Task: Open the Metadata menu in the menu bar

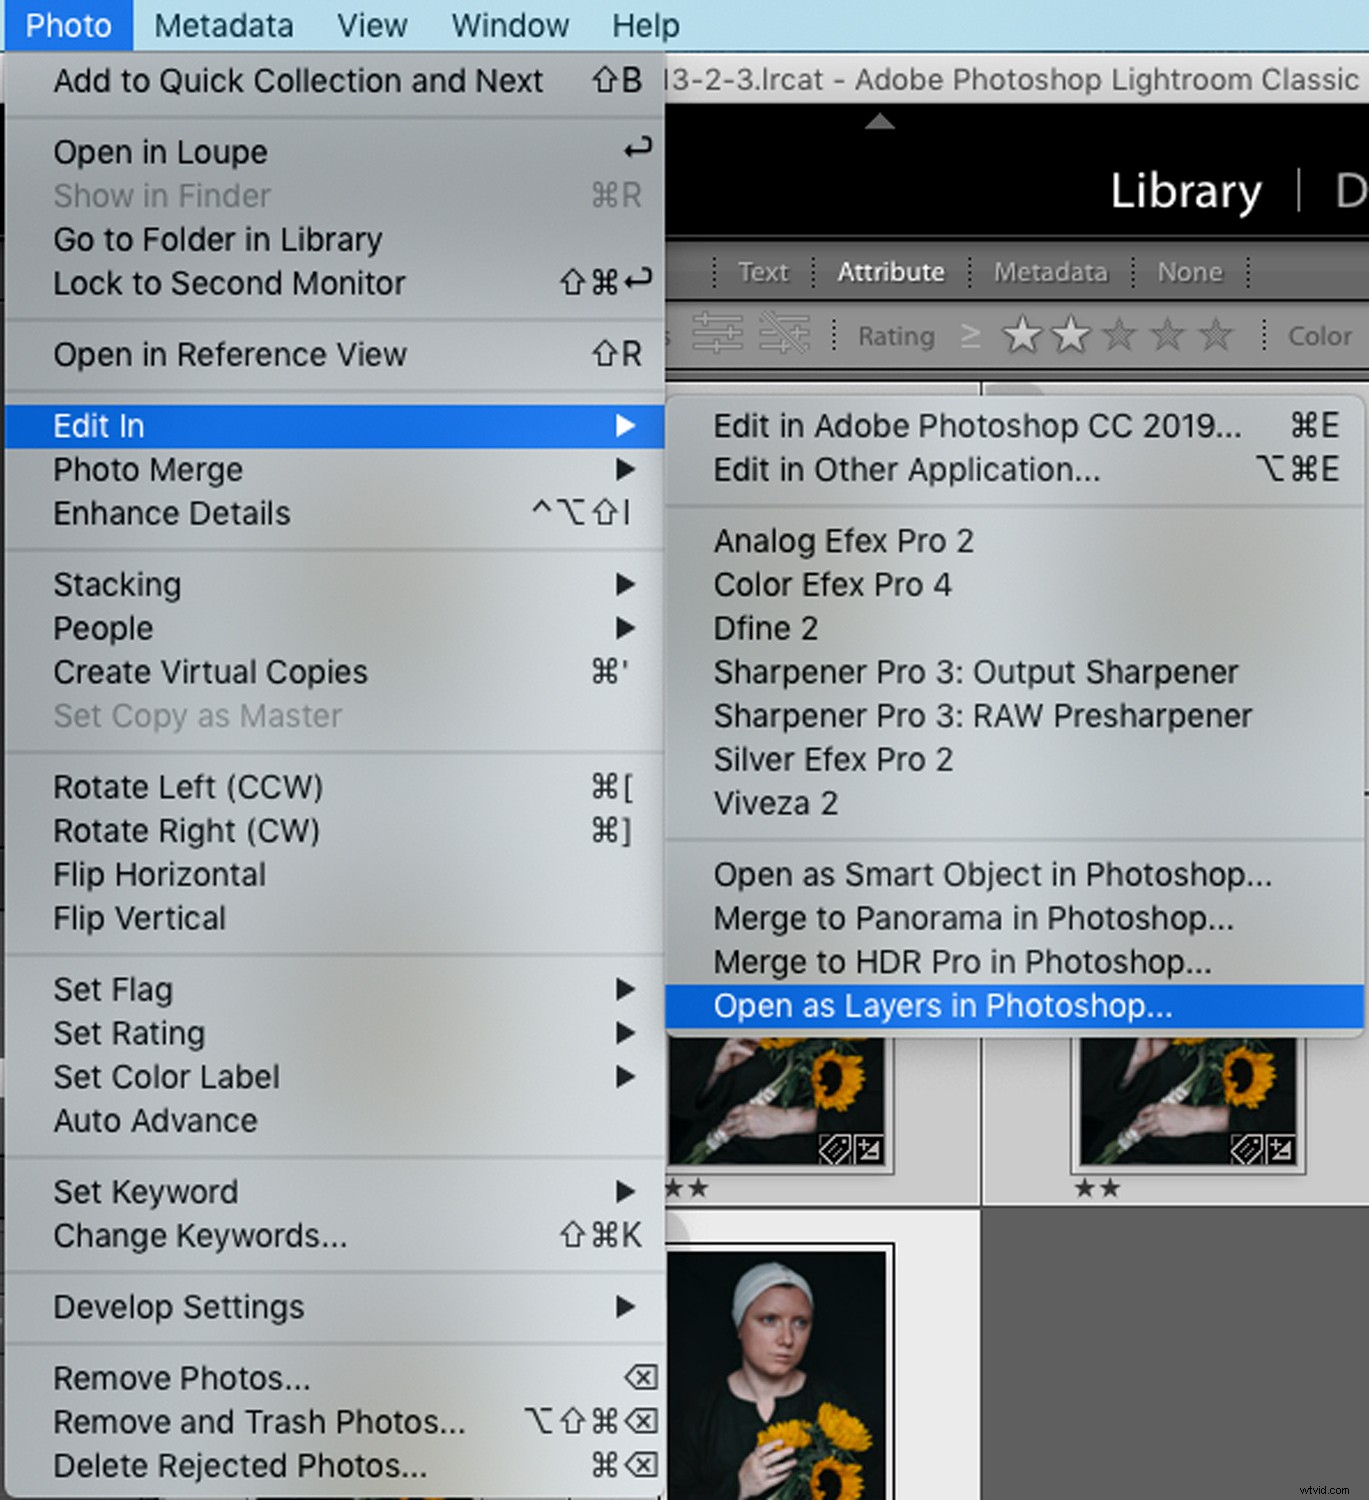Action: coord(223,25)
